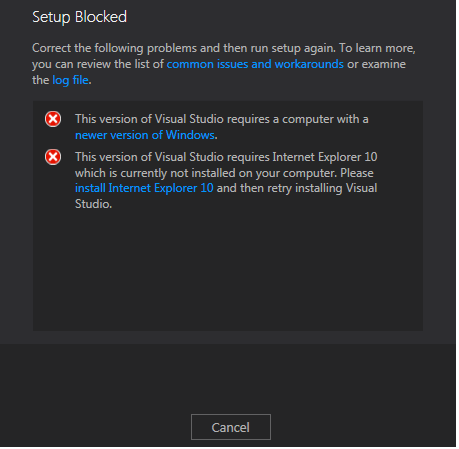The image size is (459, 449).
Task: Click the Cancel button
Action: point(231,427)
